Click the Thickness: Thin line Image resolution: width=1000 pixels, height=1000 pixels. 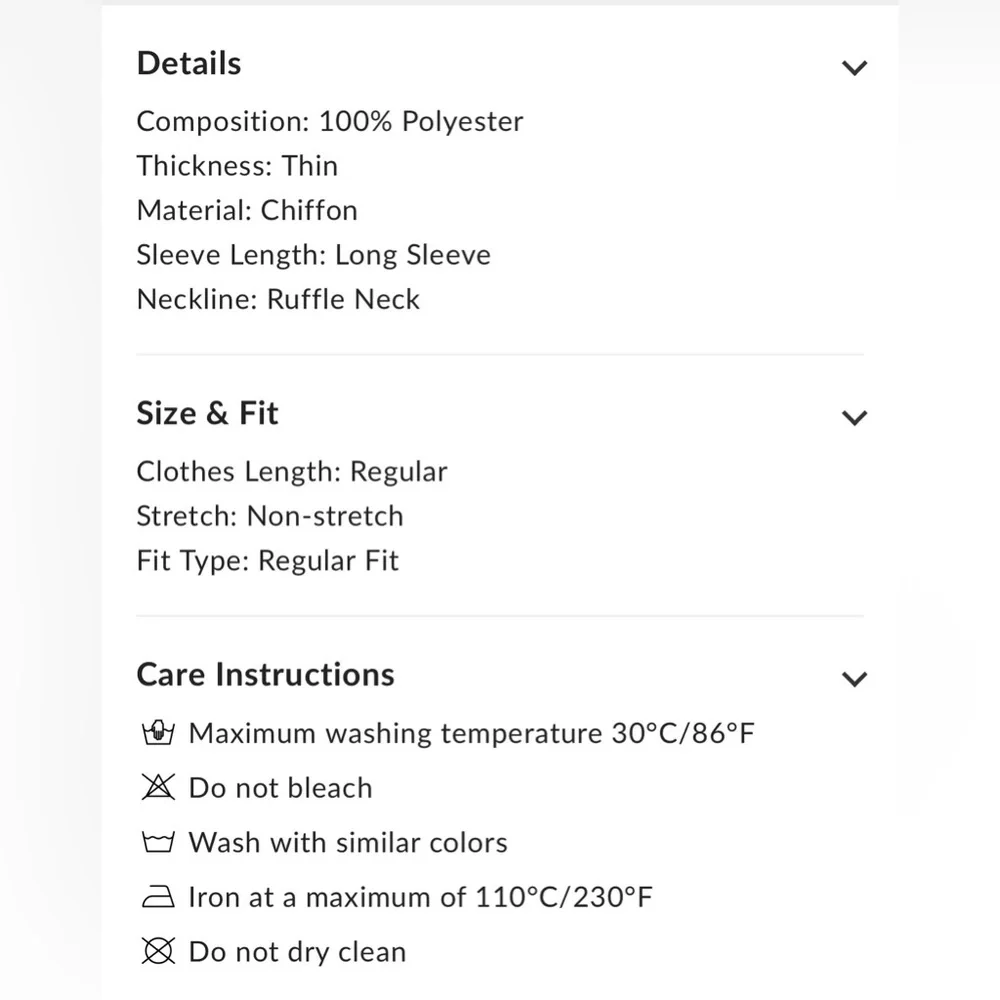(x=237, y=166)
